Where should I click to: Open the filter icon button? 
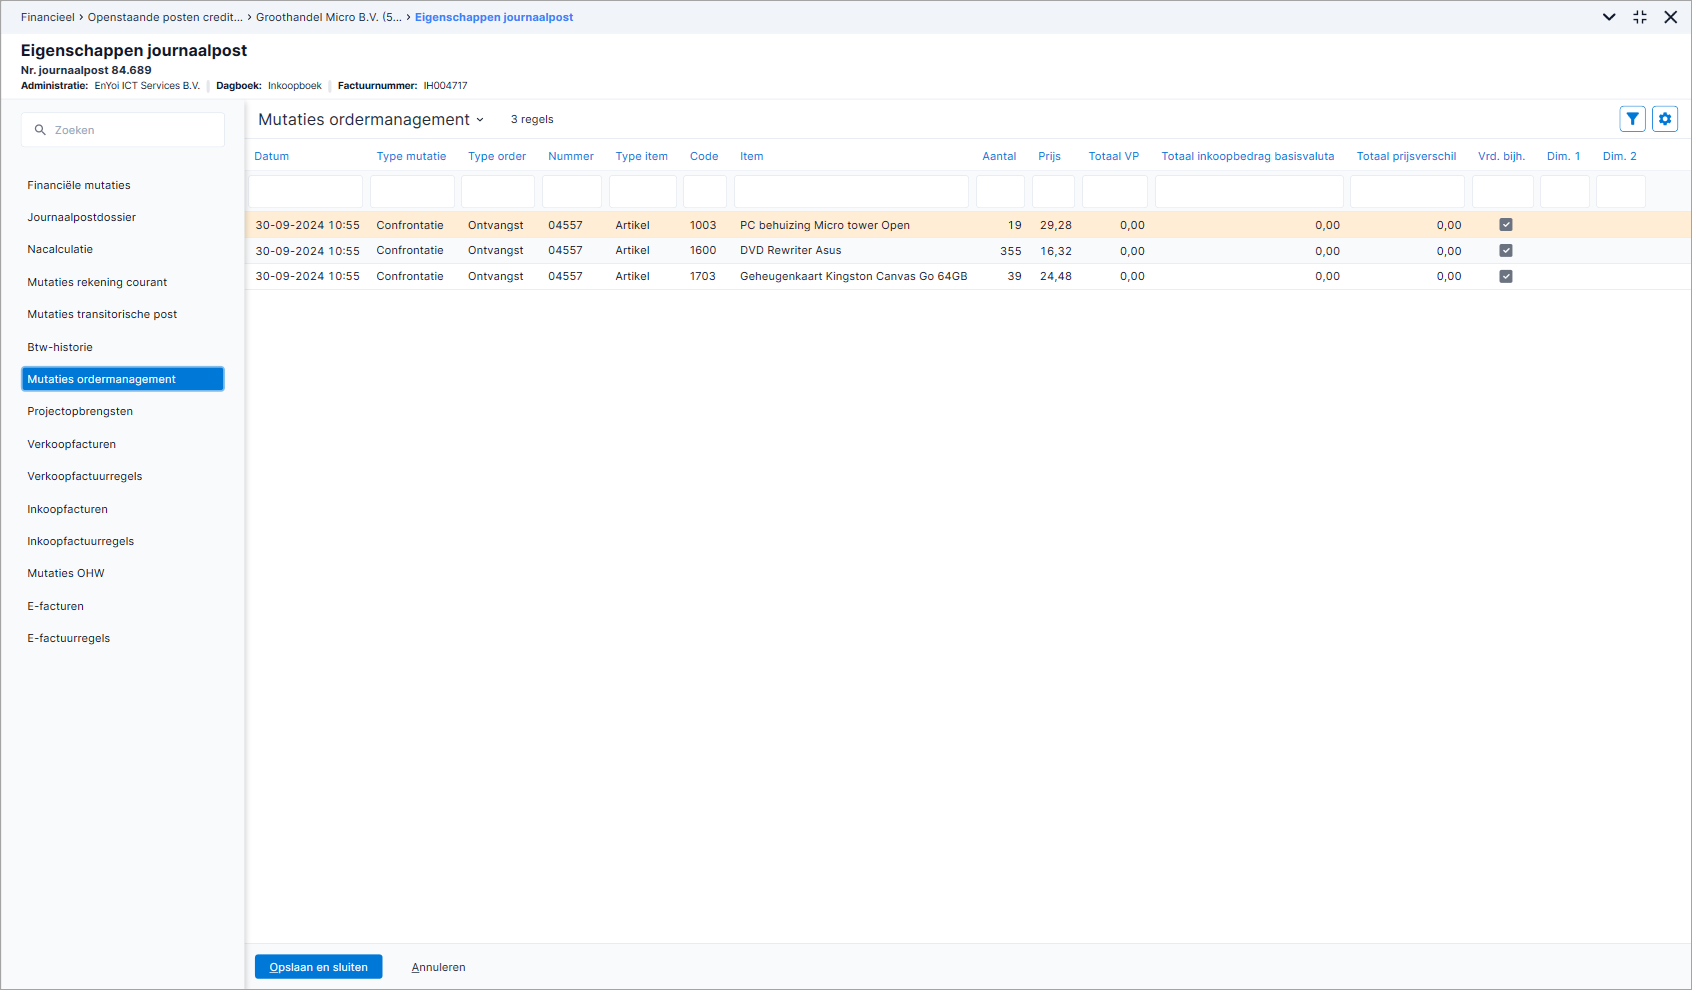click(1632, 119)
